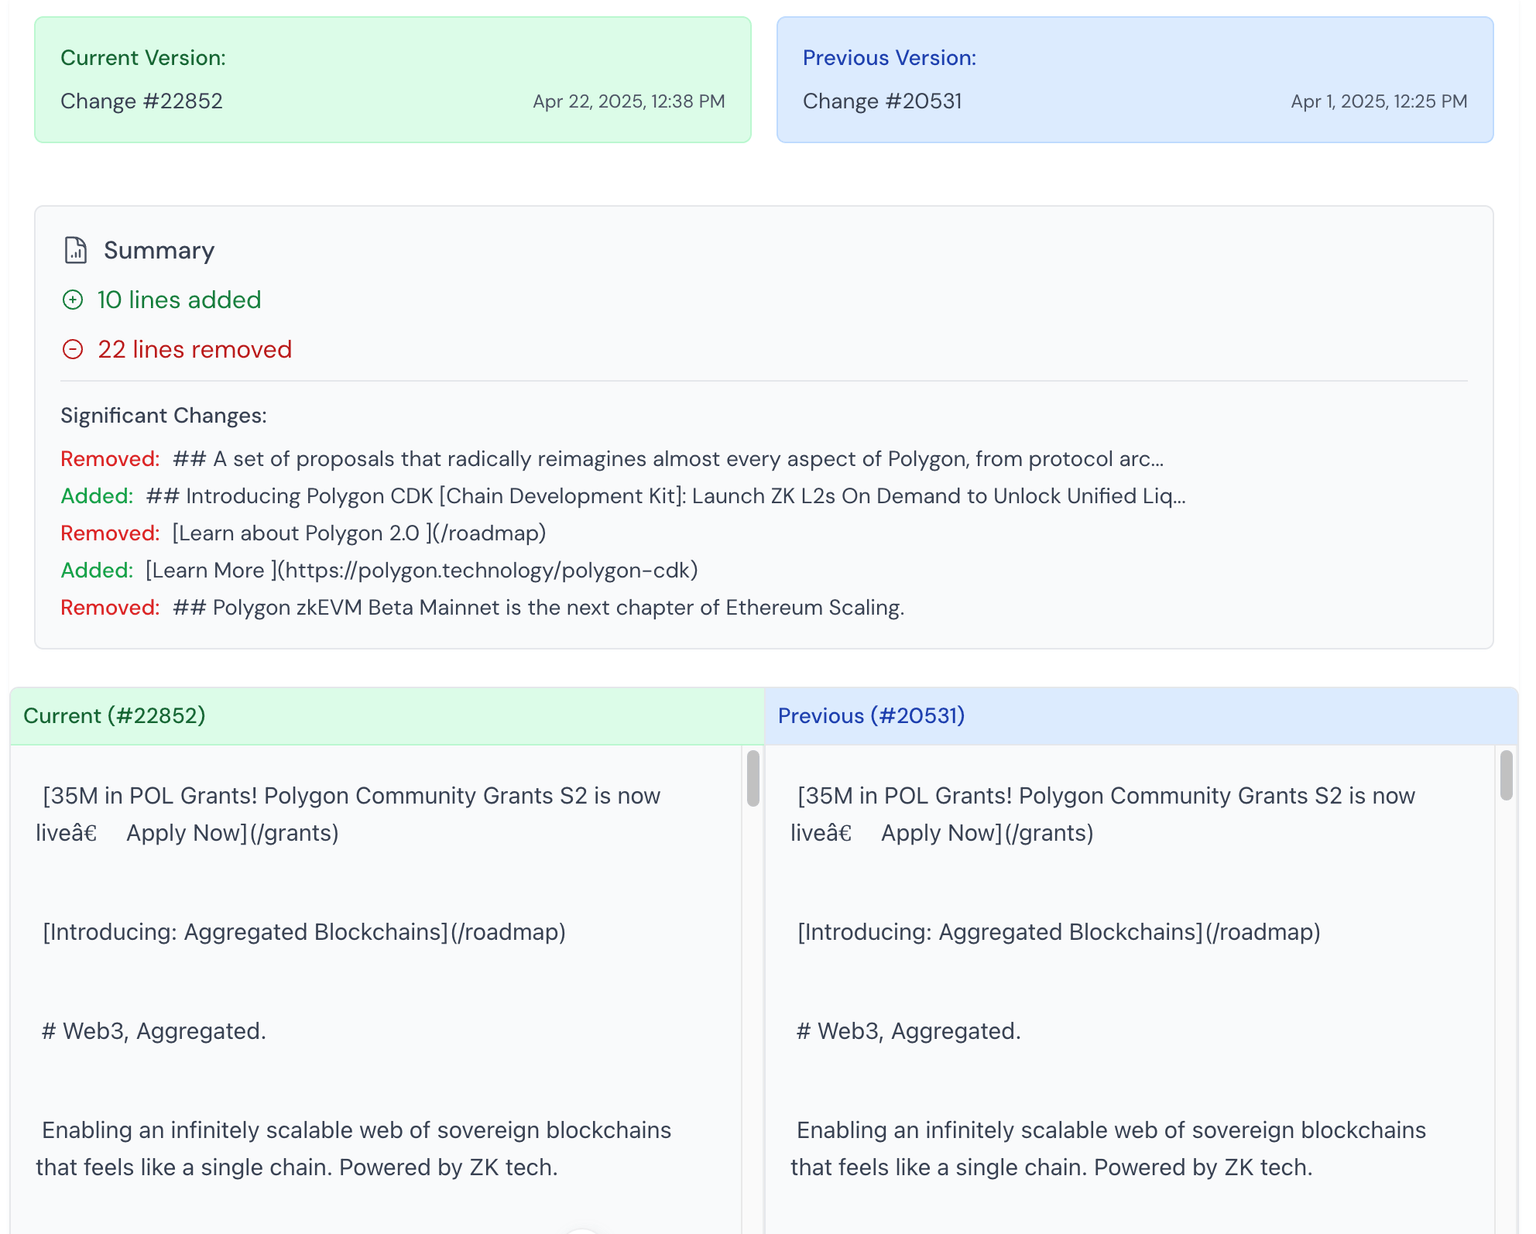Click Change #22852 text
Screen dimensions: 1536x1234
tap(142, 101)
